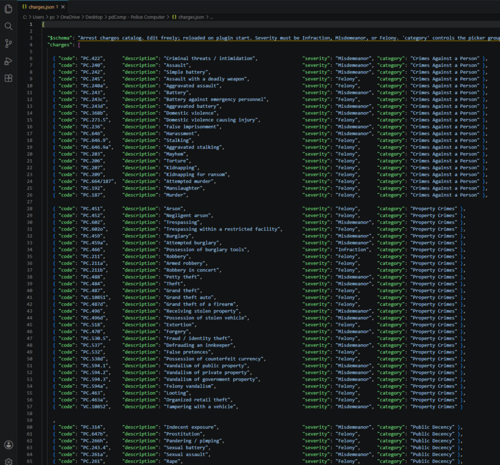Click the "Infraction" severity value
Image resolution: width=500 pixels, height=465 pixels.
click(353, 250)
